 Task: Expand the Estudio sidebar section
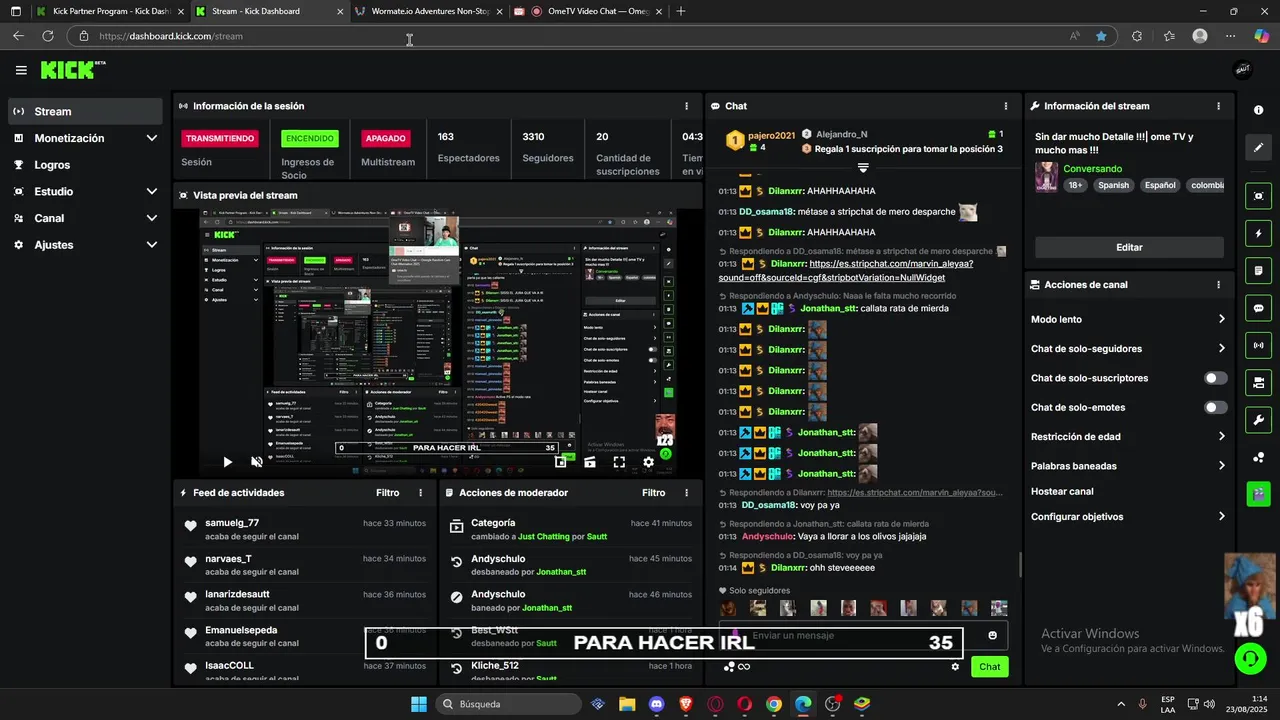click(85, 191)
